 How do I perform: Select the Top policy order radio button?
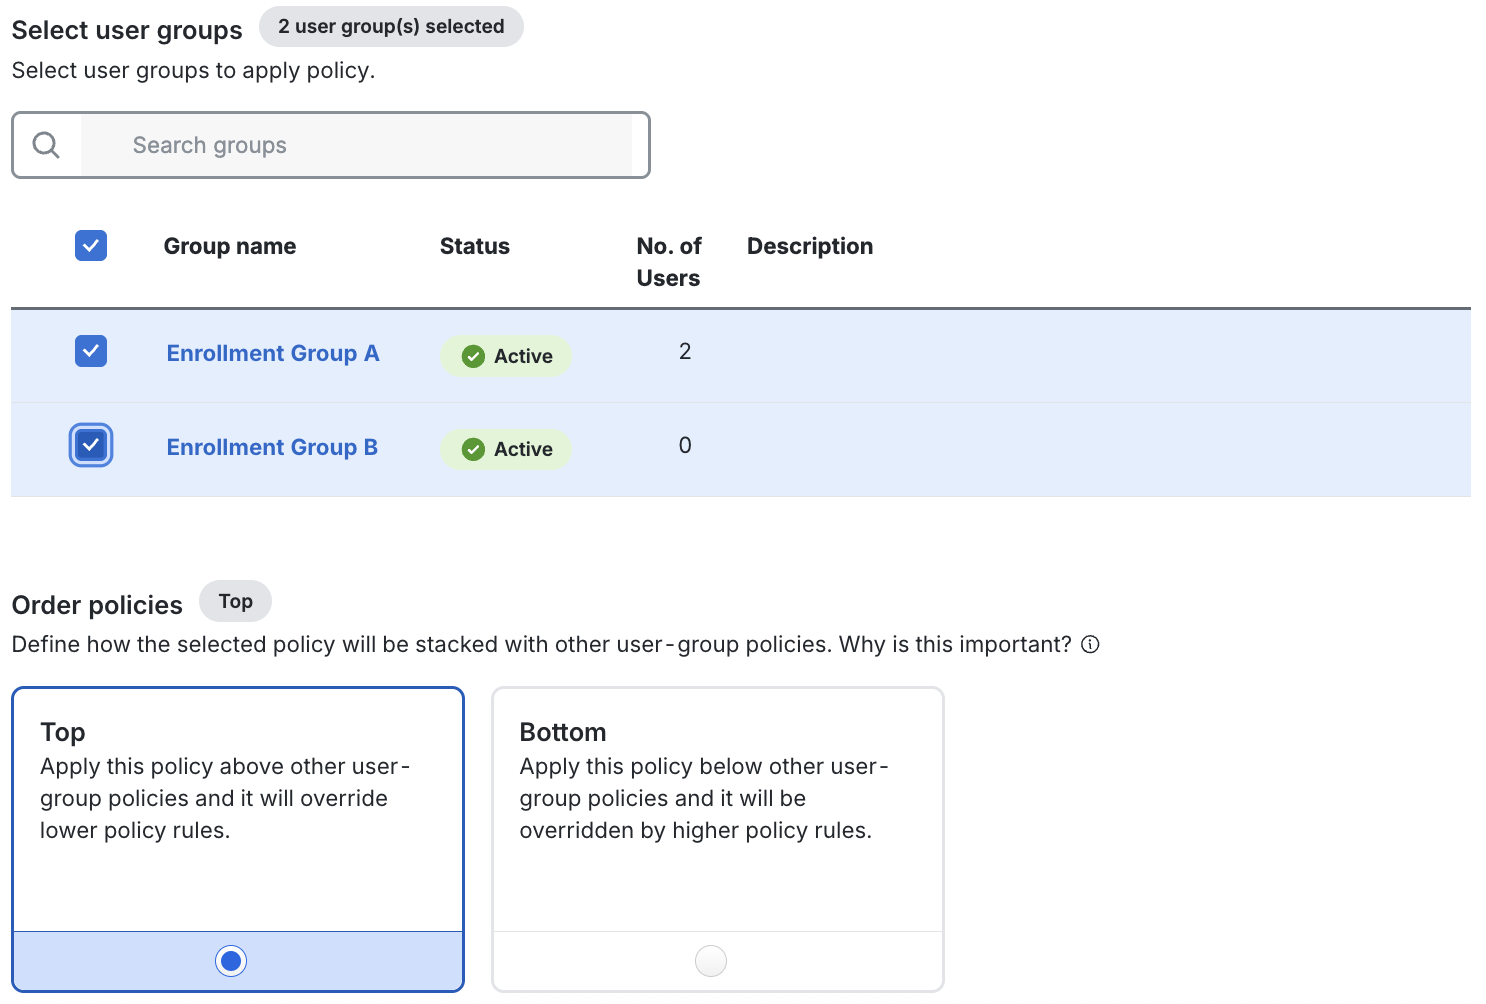pyautogui.click(x=230, y=960)
